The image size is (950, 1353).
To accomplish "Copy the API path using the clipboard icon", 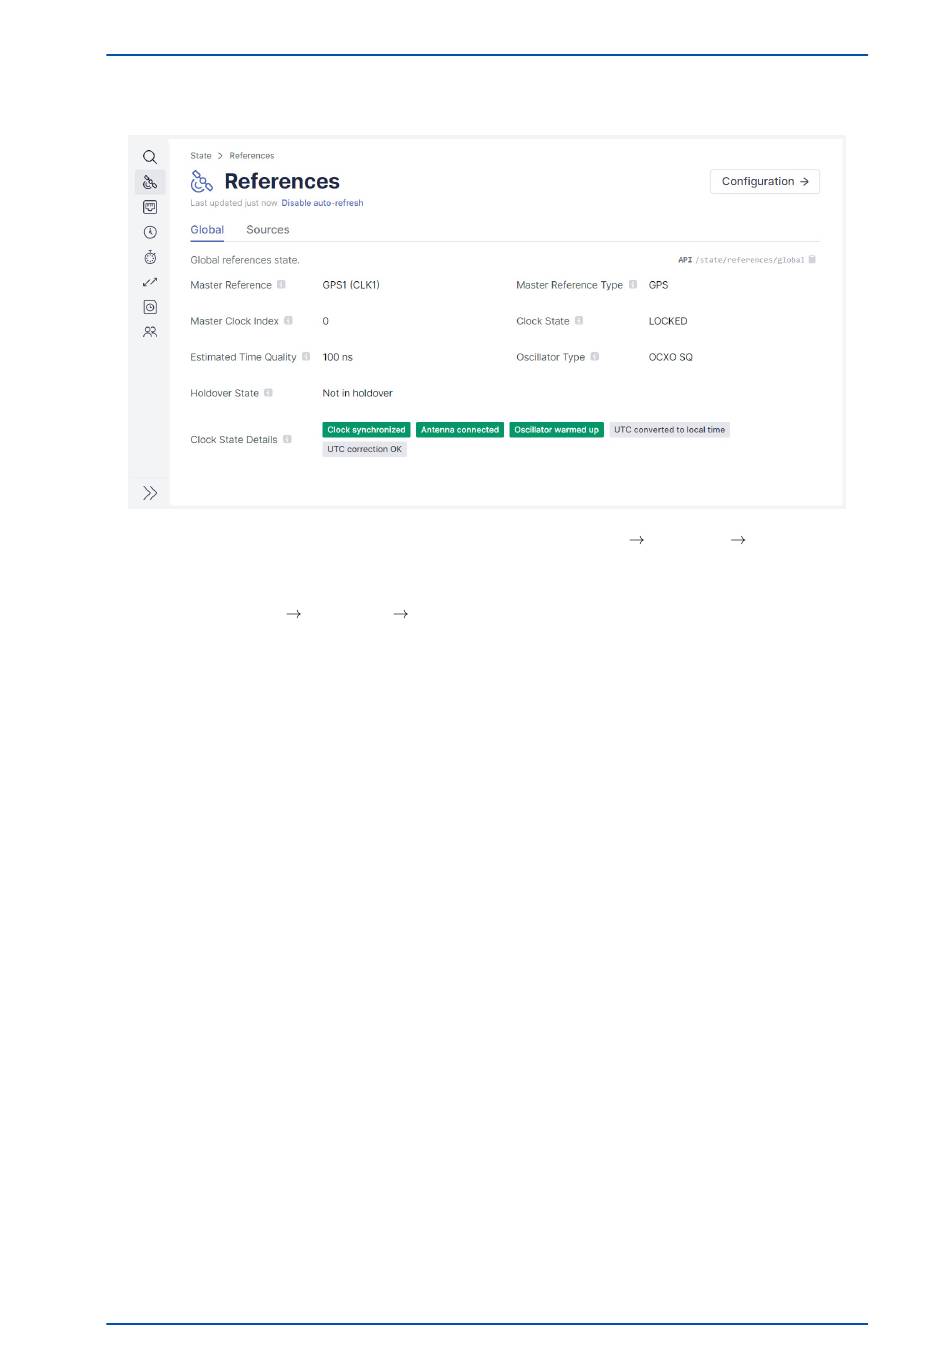I will (812, 259).
